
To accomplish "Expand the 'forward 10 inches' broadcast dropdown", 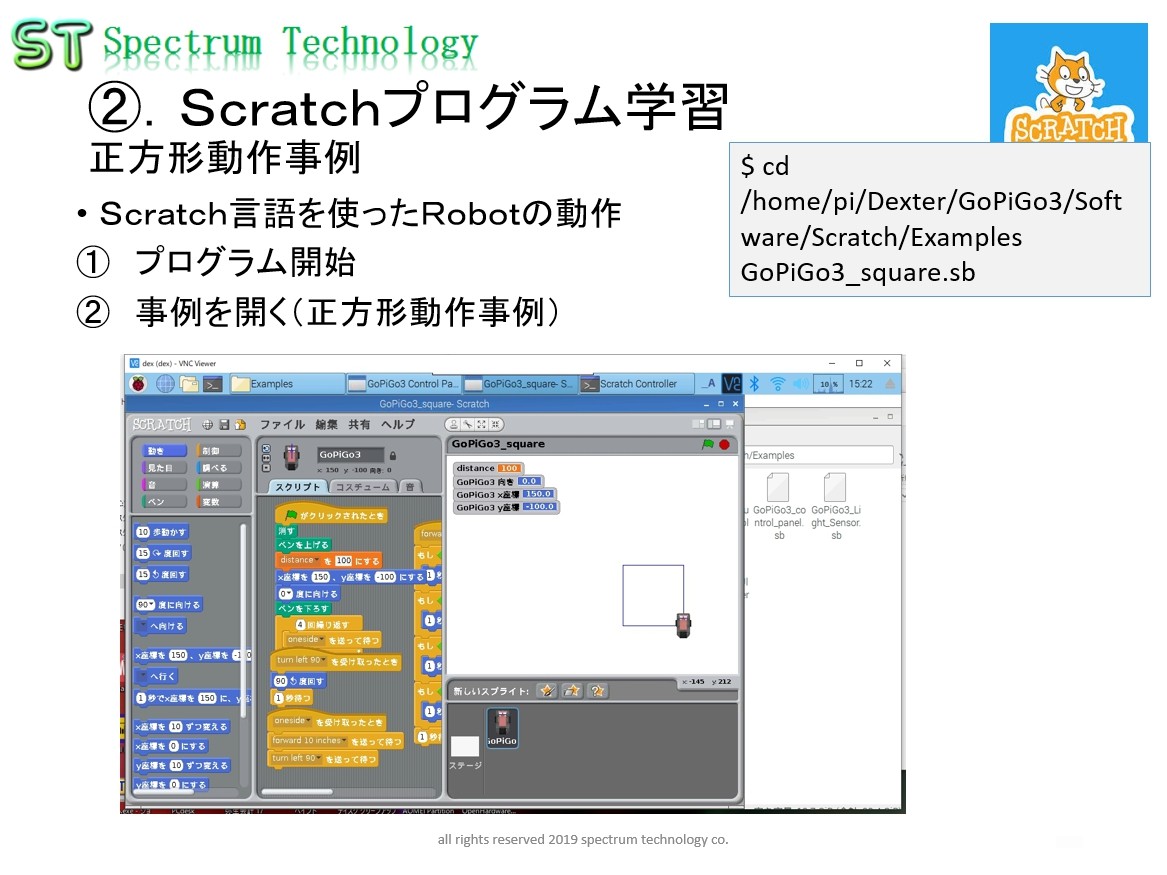I will (x=345, y=741).
